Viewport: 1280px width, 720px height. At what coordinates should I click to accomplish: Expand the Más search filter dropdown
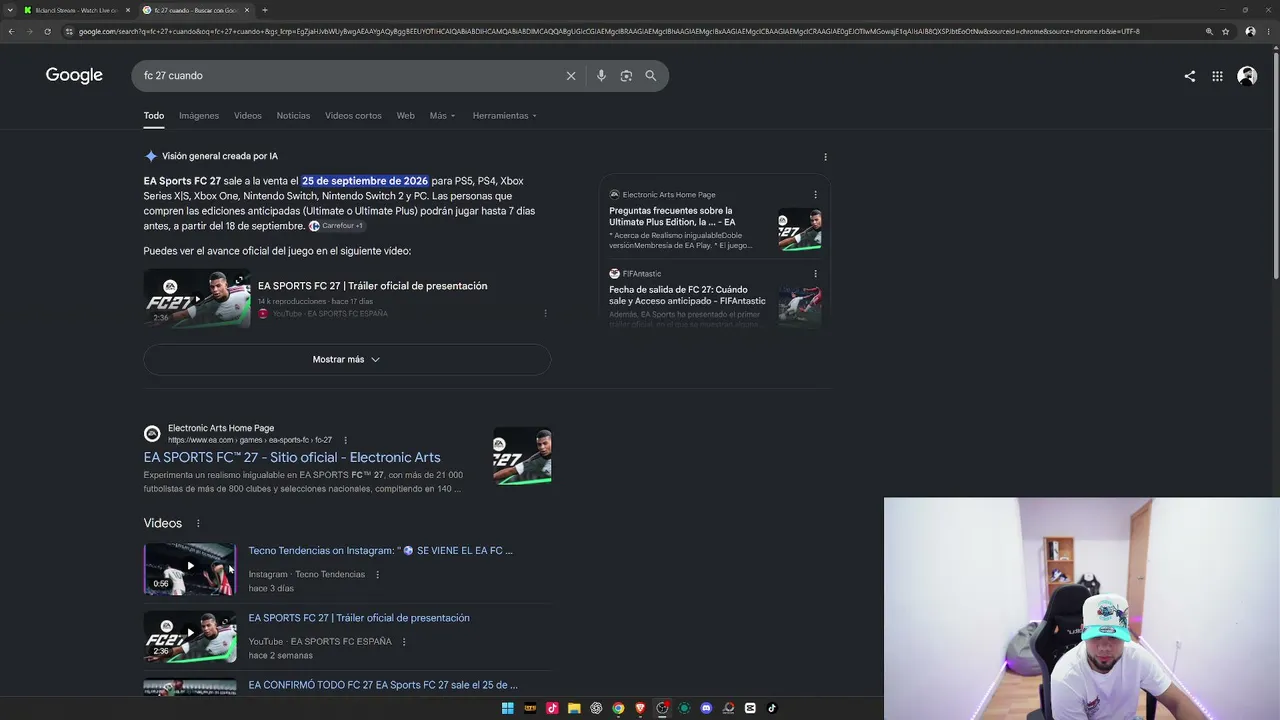(x=442, y=116)
